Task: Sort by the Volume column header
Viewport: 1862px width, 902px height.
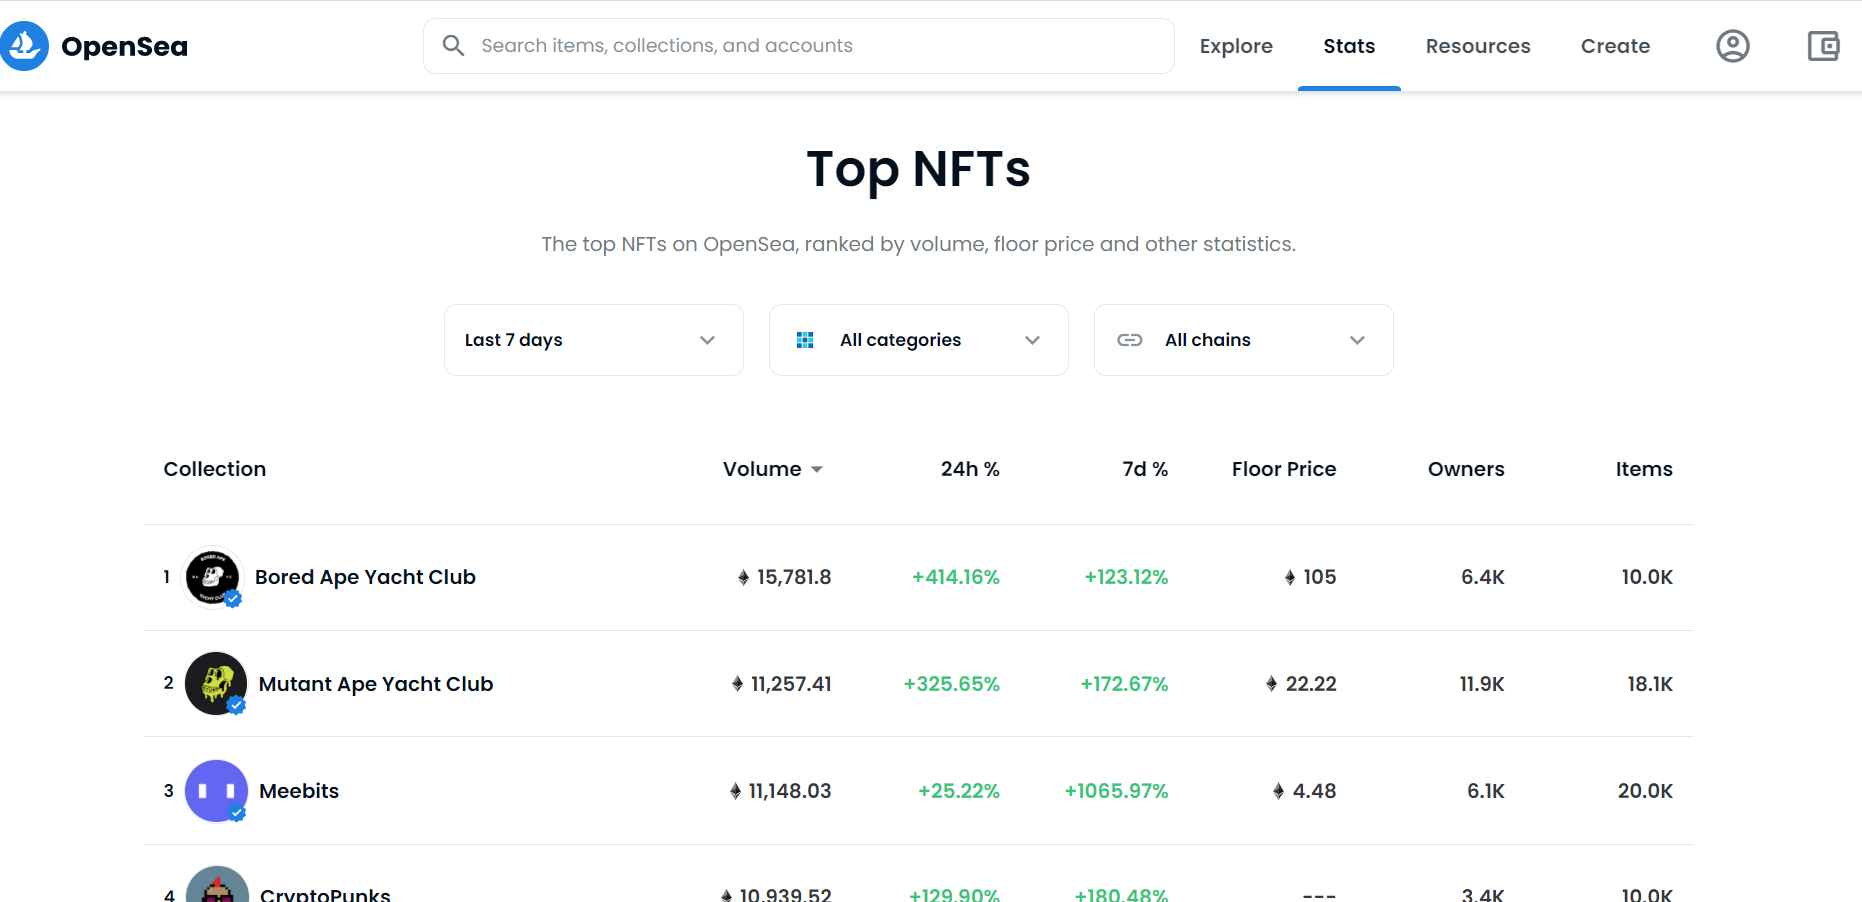Action: pos(772,469)
